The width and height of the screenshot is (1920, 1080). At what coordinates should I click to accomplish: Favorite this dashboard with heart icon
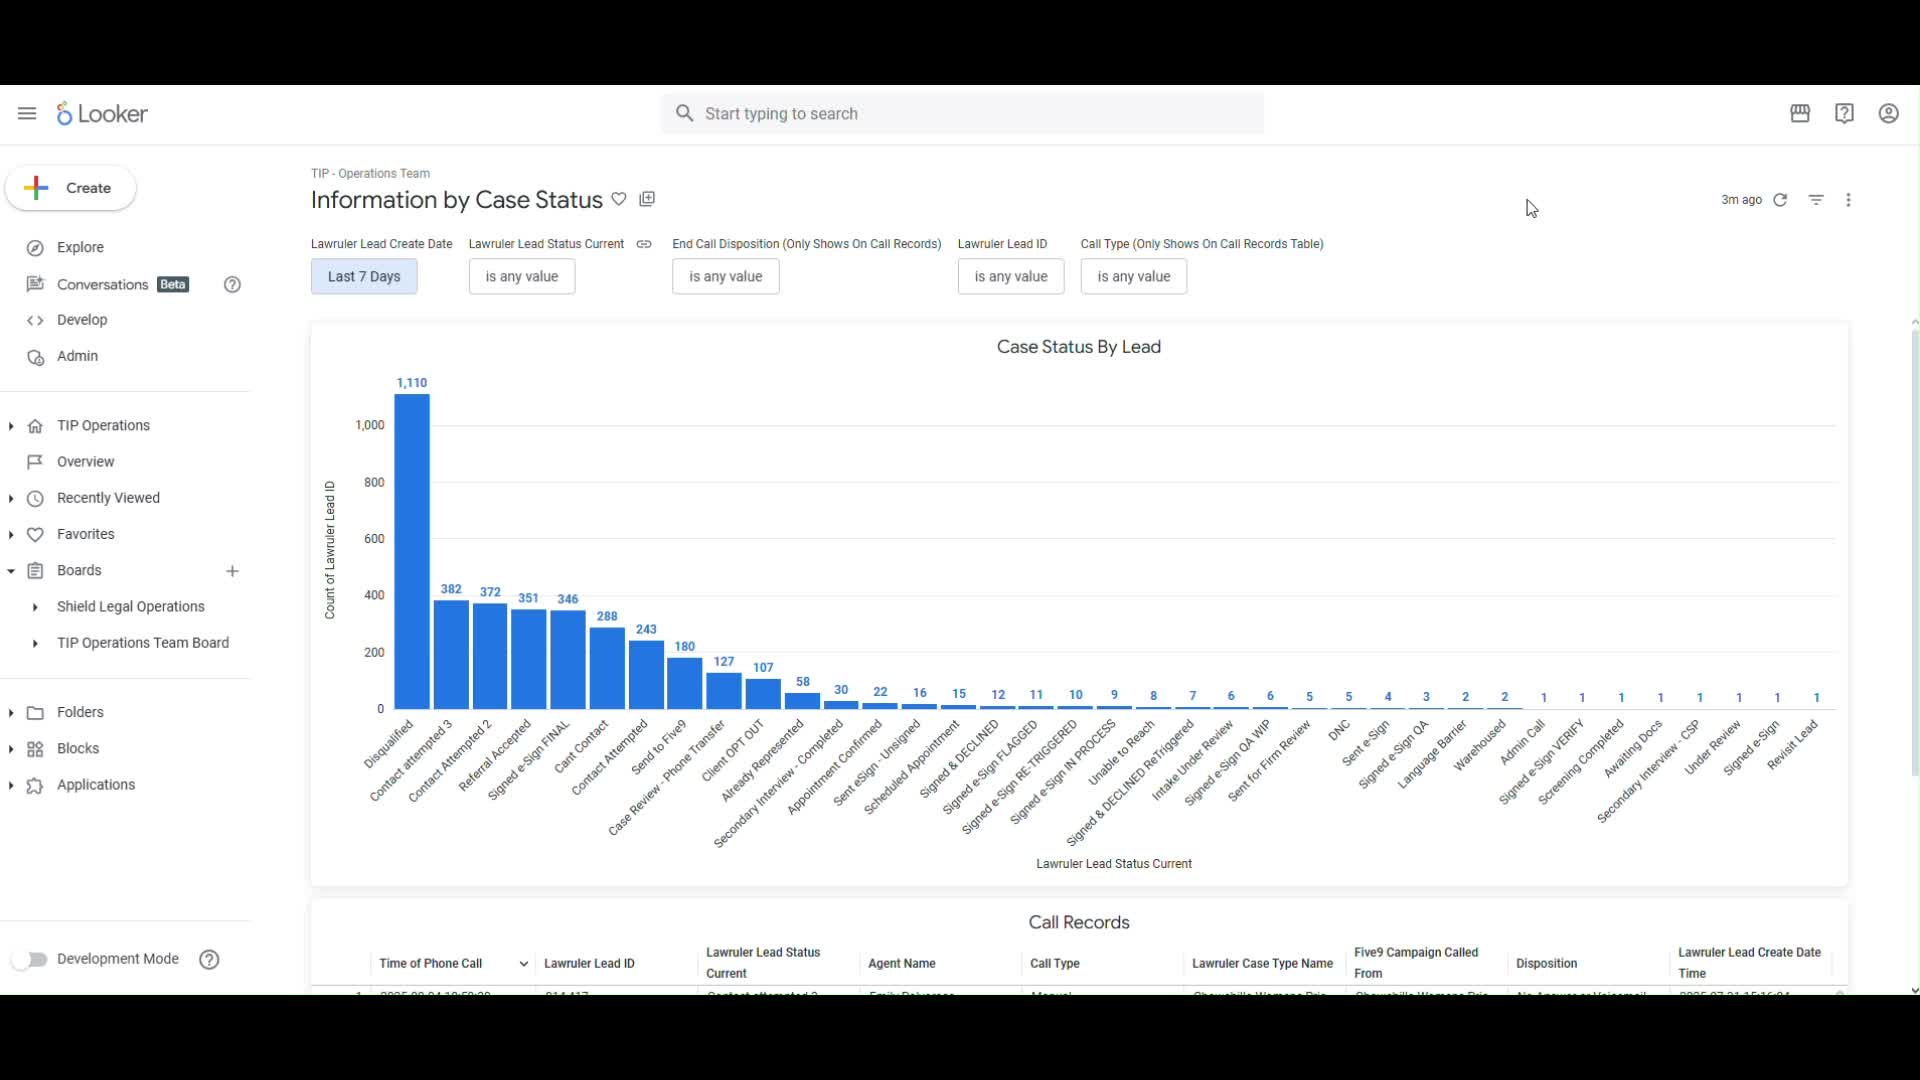pyautogui.click(x=619, y=200)
